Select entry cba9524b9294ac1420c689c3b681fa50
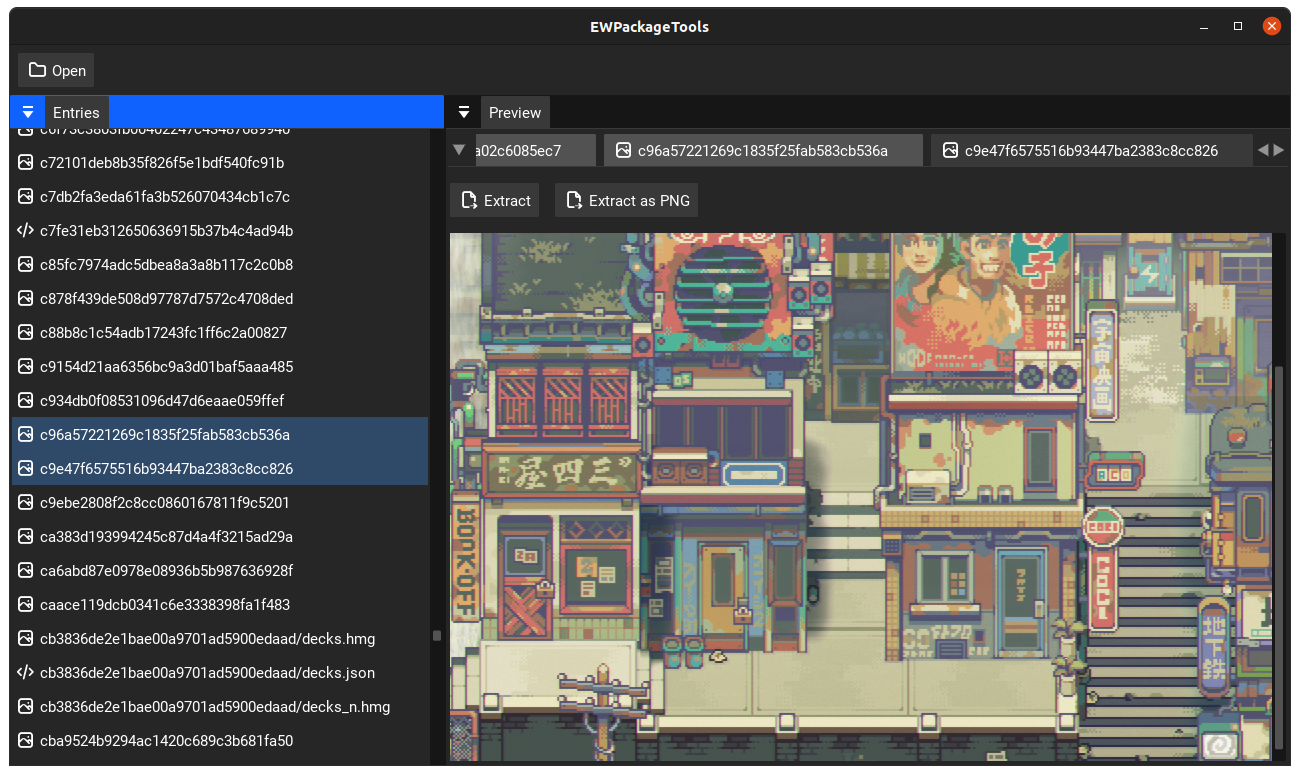Screen dimensions: 1300x775 [220, 740]
